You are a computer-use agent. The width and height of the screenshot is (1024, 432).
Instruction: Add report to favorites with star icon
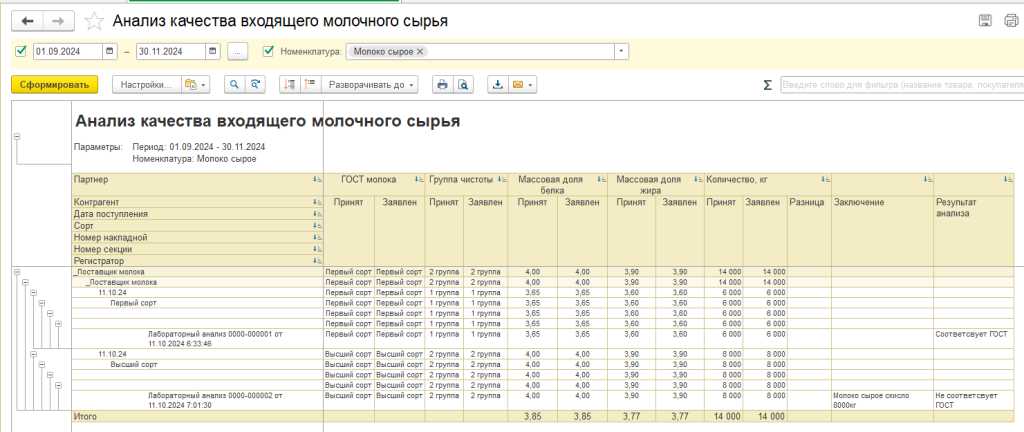coord(94,21)
